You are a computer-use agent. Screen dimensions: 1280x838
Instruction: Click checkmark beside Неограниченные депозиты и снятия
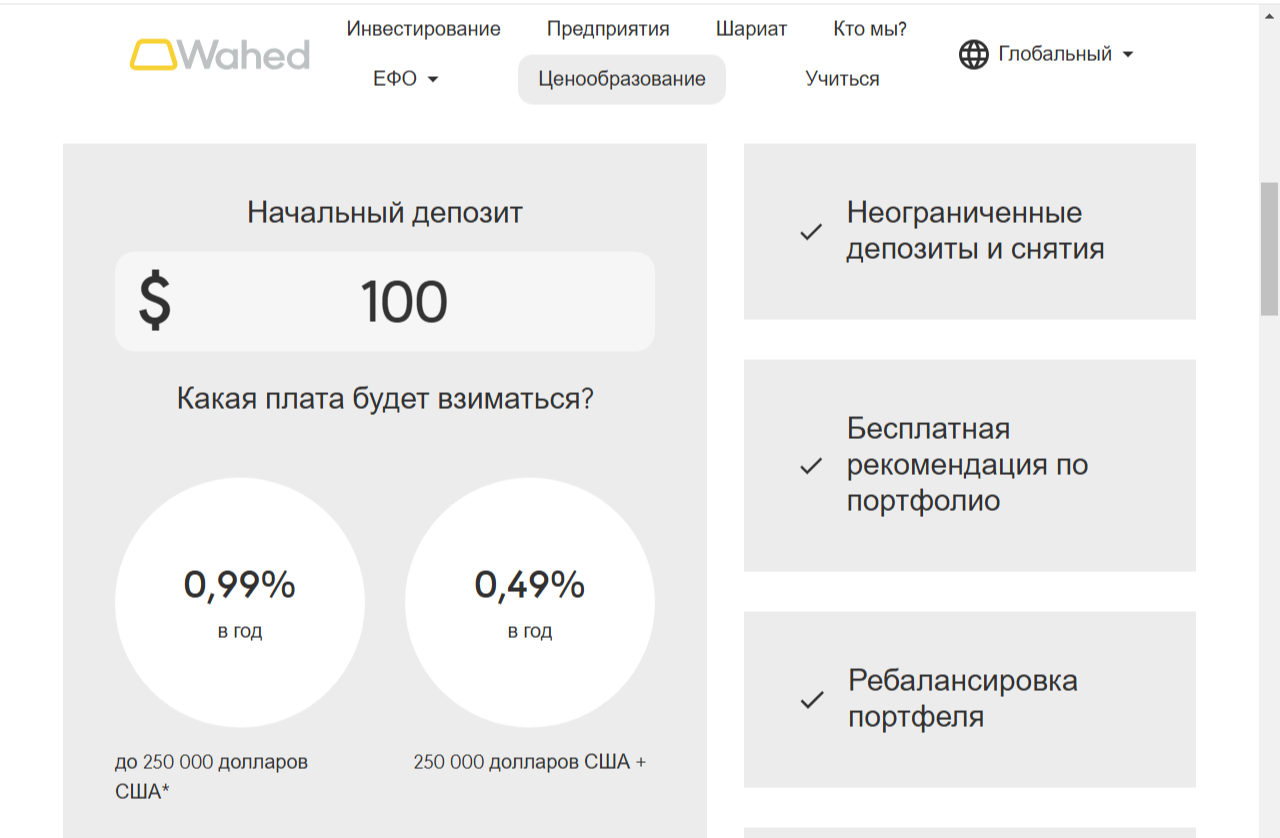(x=811, y=232)
